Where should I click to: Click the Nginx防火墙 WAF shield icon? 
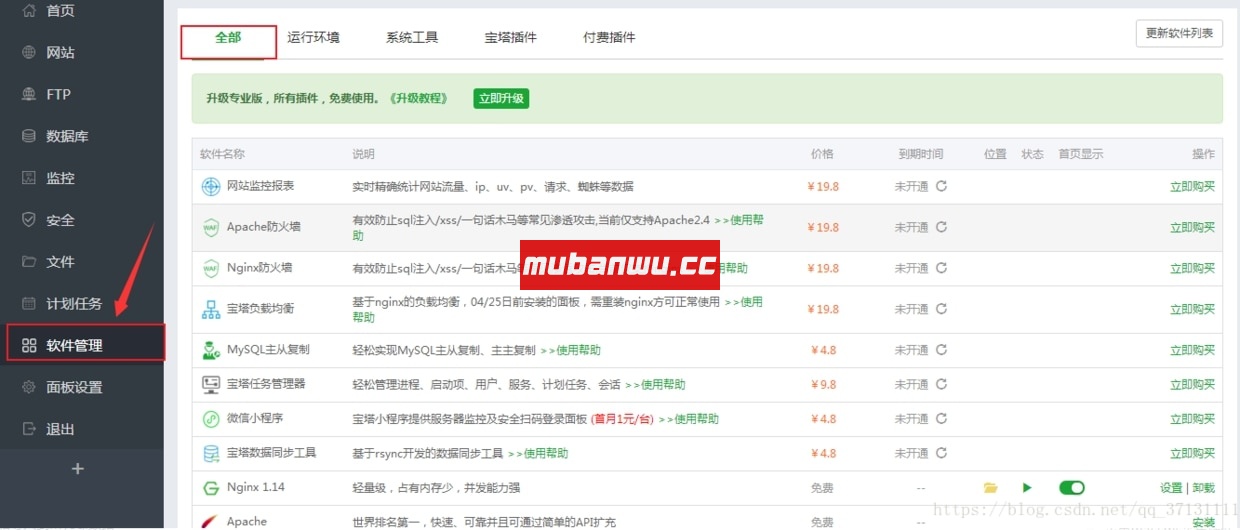[x=211, y=268]
